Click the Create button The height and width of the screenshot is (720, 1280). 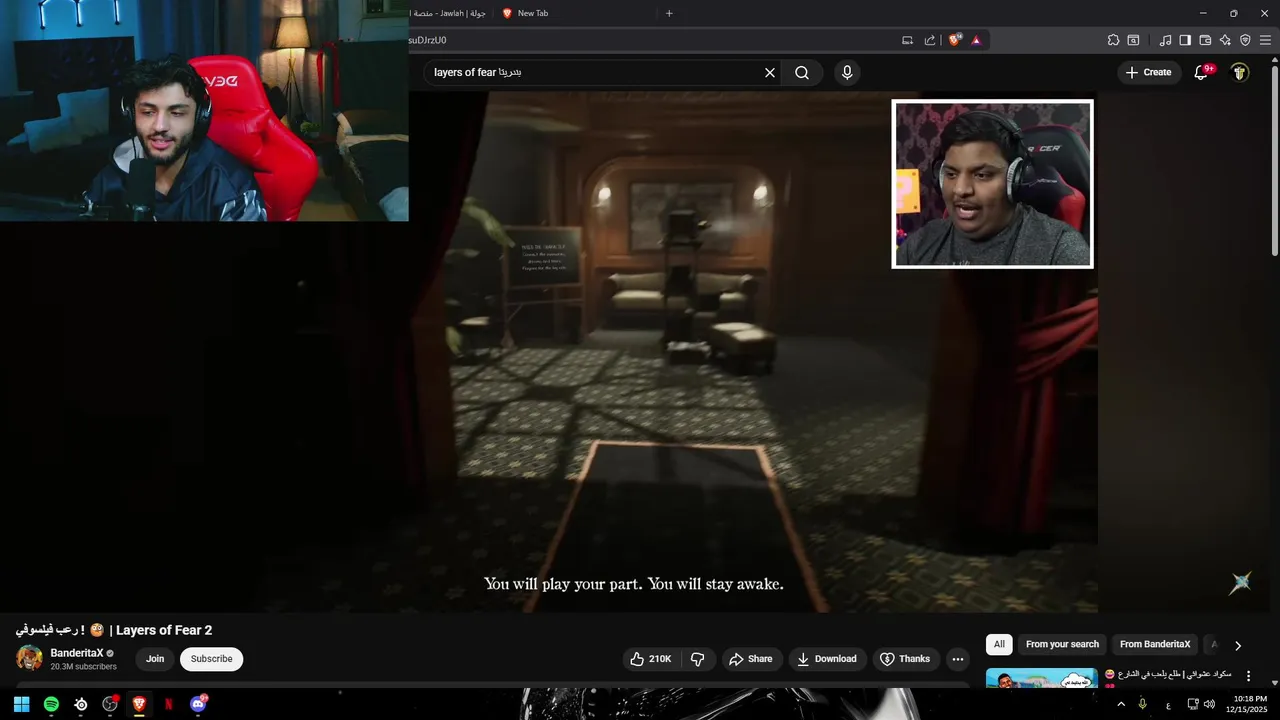tap(1149, 72)
